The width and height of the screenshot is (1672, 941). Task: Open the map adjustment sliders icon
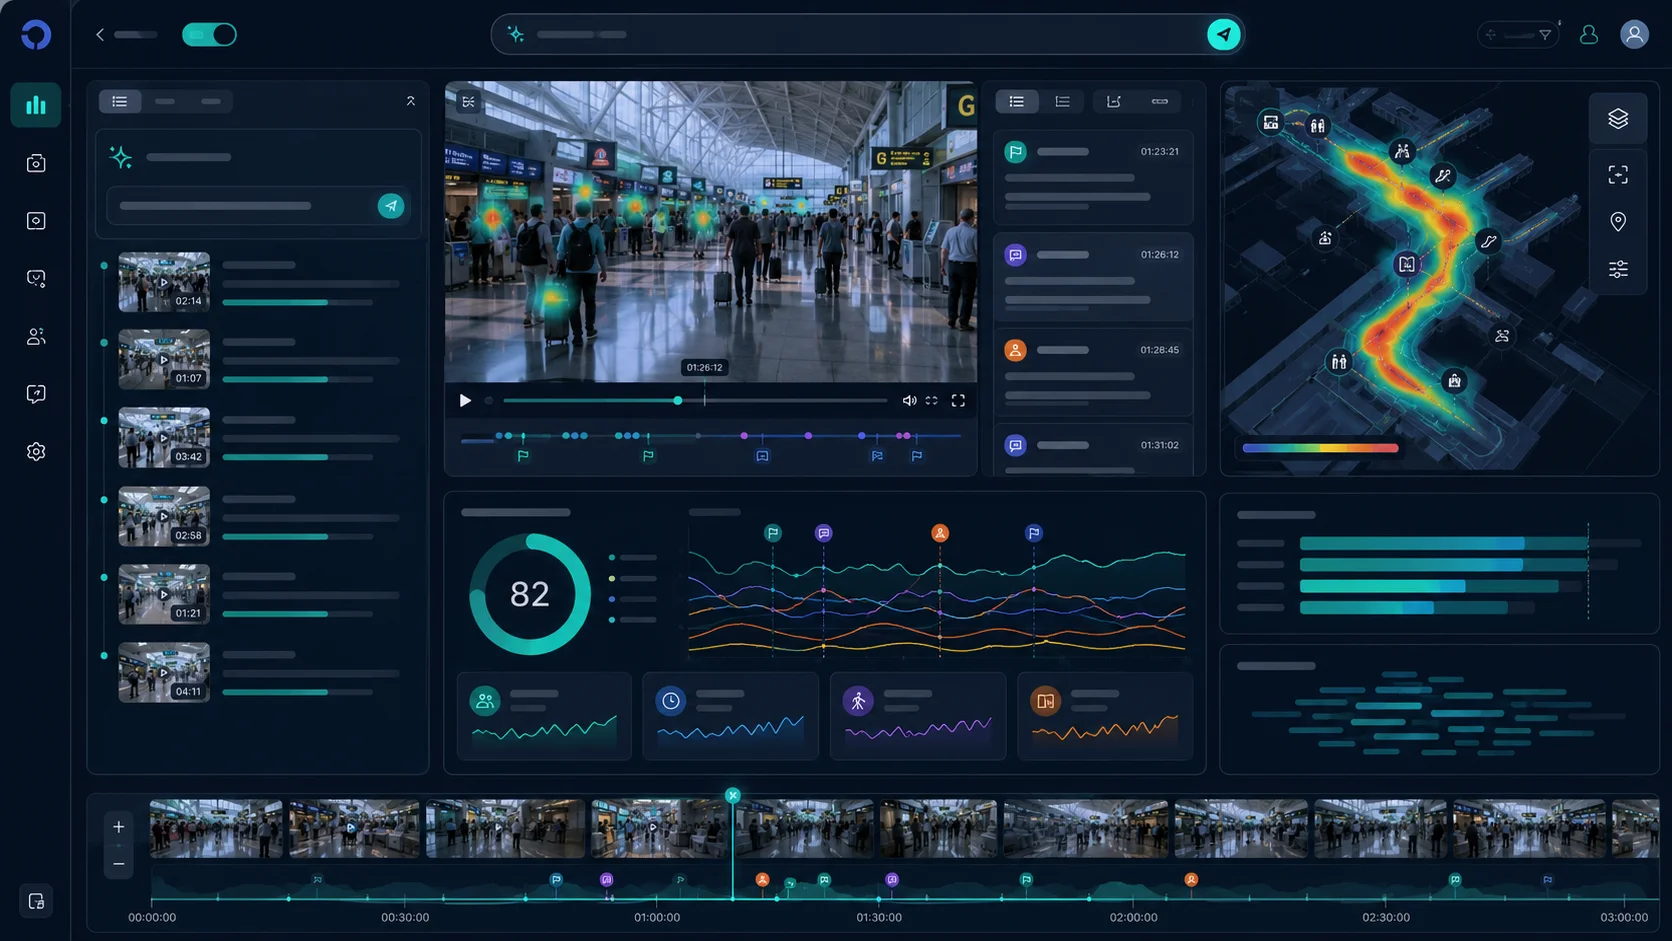coord(1618,269)
